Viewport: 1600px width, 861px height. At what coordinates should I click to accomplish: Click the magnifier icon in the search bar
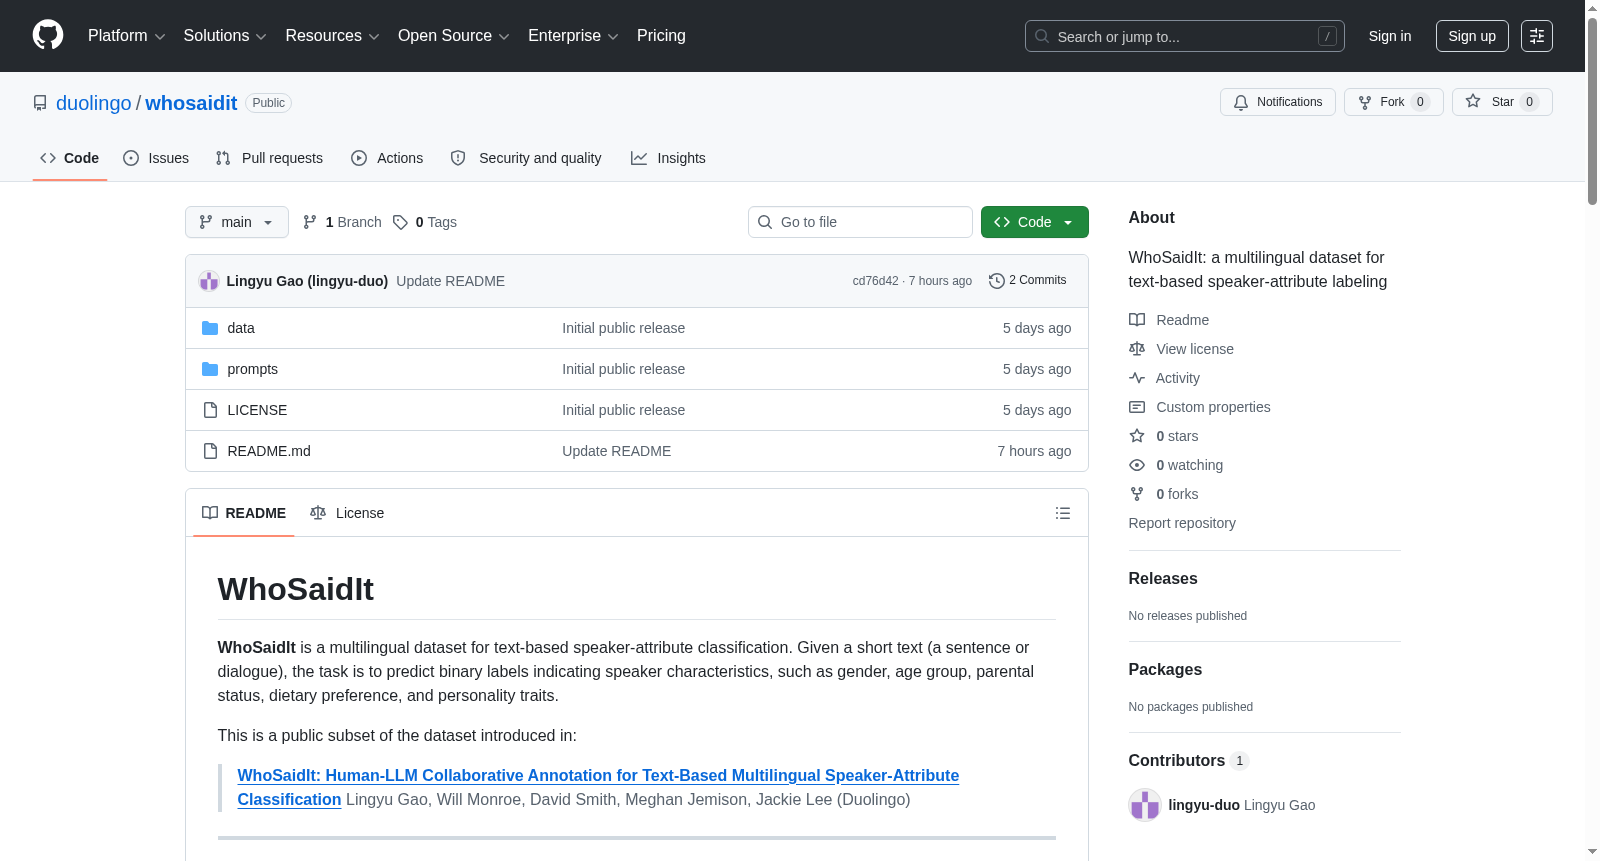1042,36
